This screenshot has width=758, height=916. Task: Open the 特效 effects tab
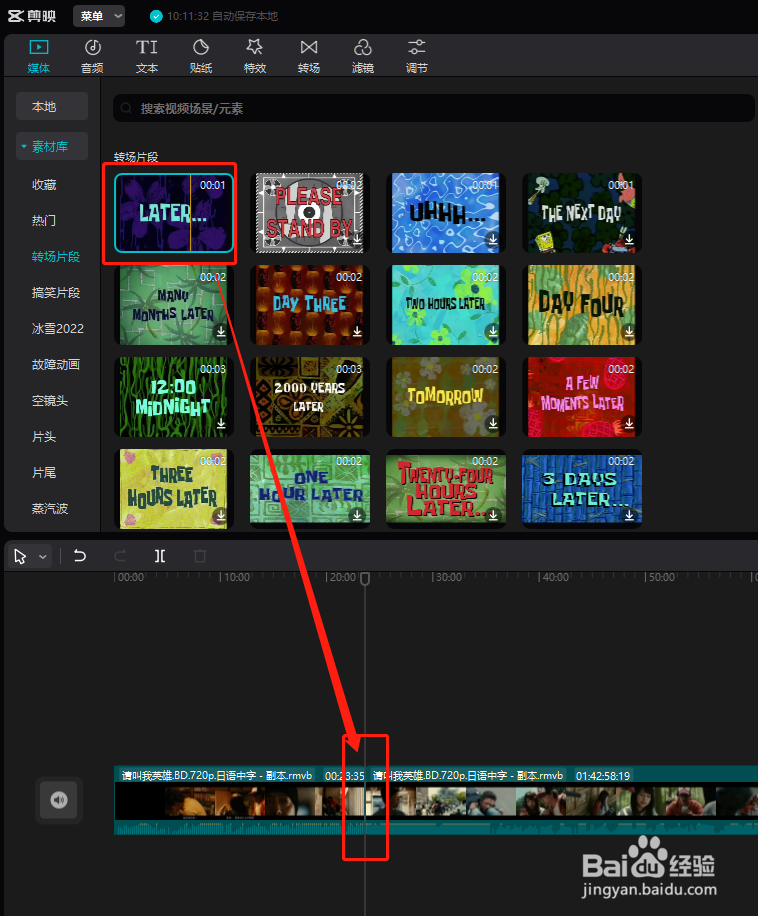[255, 55]
